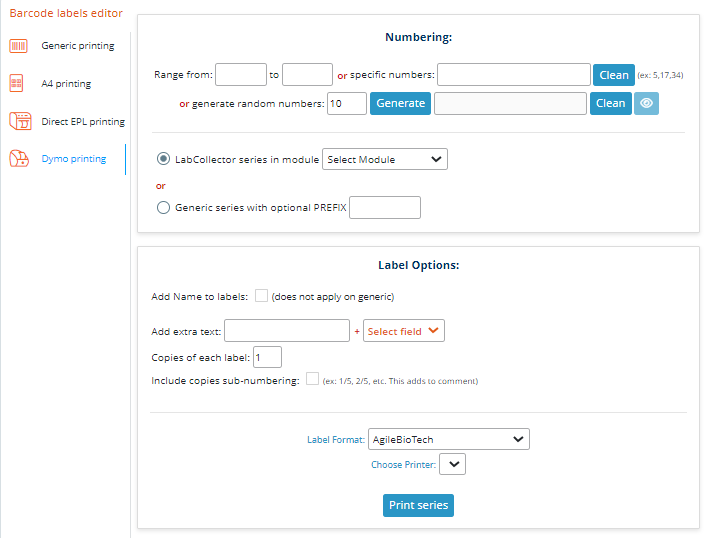Open the AgileBioTech label format dropdown
The height and width of the screenshot is (538, 715).
click(449, 439)
